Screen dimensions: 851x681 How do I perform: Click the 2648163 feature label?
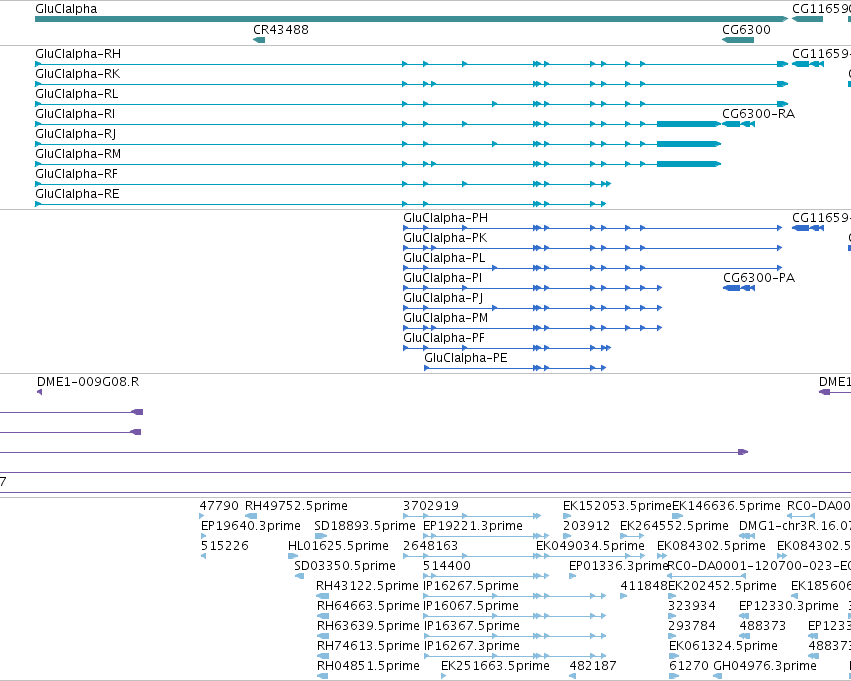coord(430,546)
